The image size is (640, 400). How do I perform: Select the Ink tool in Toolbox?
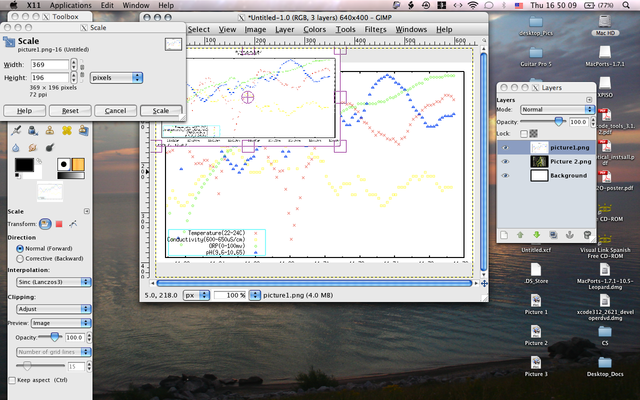point(33,130)
